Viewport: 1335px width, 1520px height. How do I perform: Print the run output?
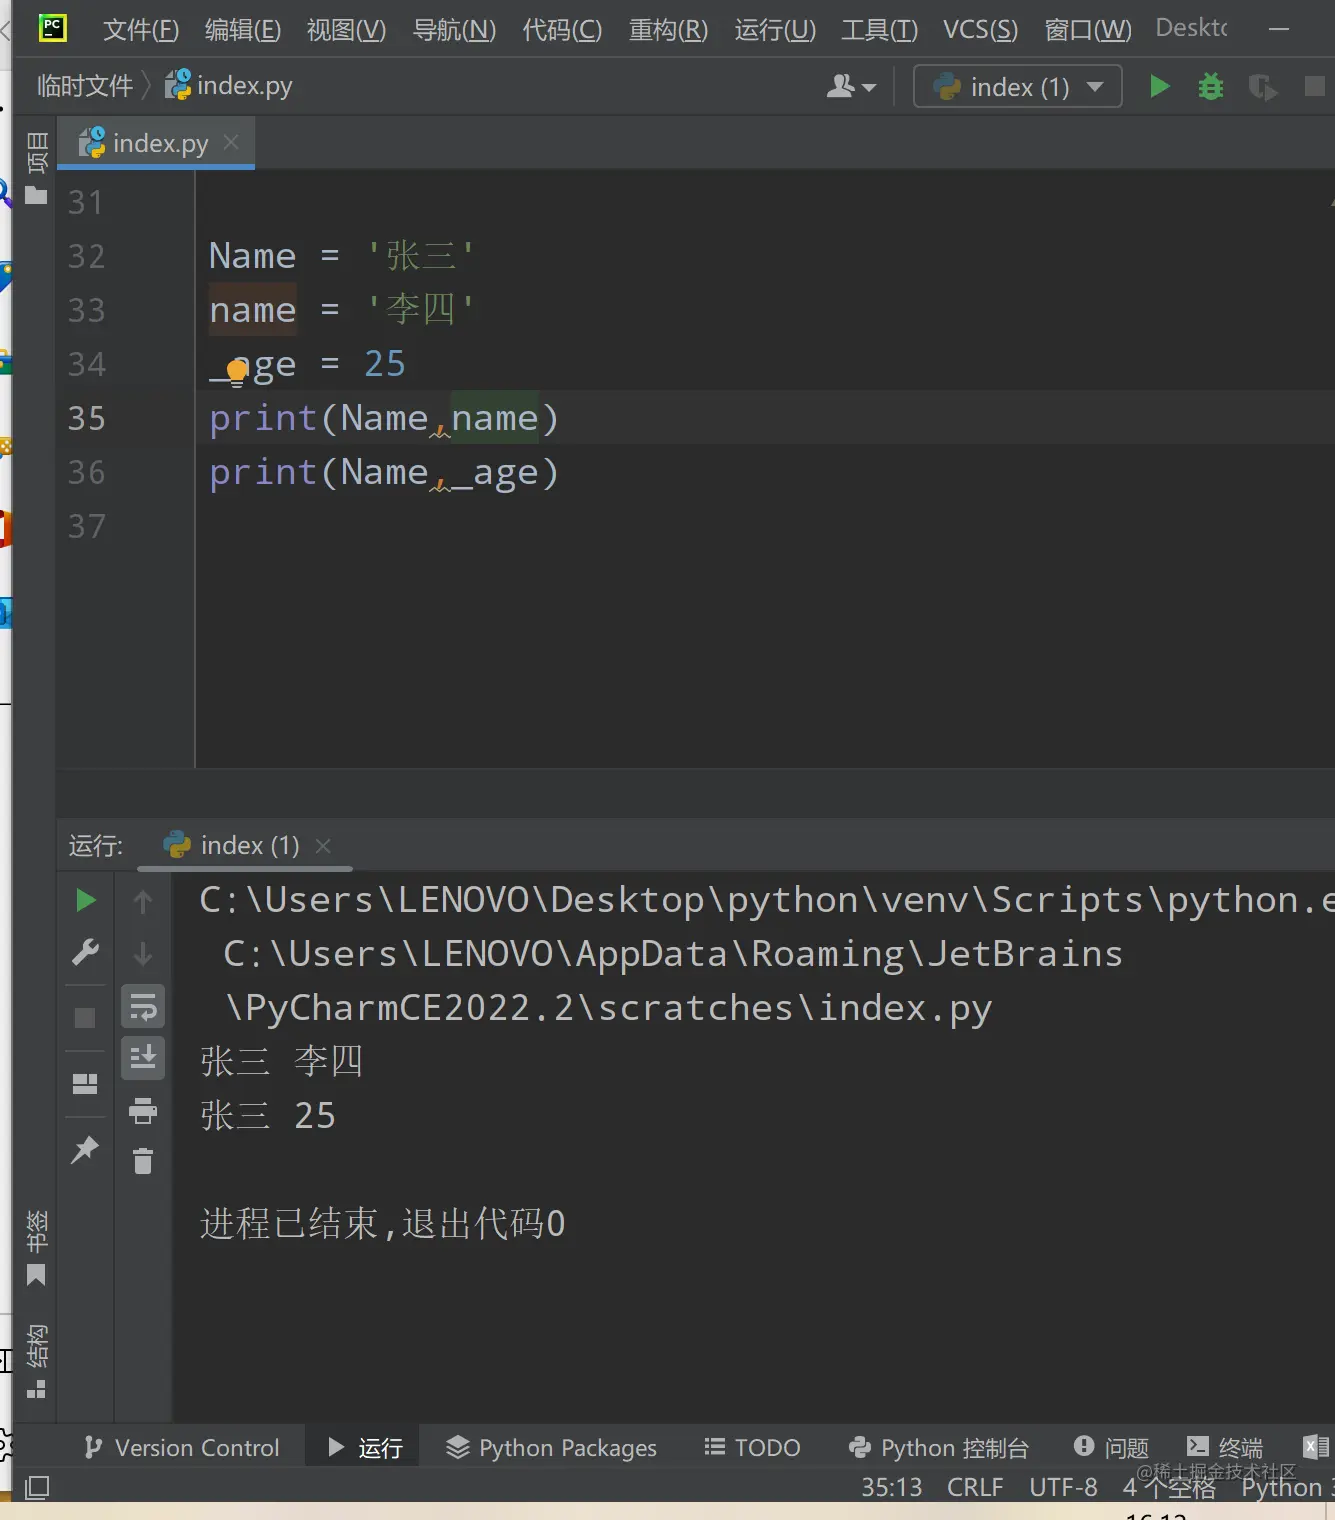[143, 1110]
